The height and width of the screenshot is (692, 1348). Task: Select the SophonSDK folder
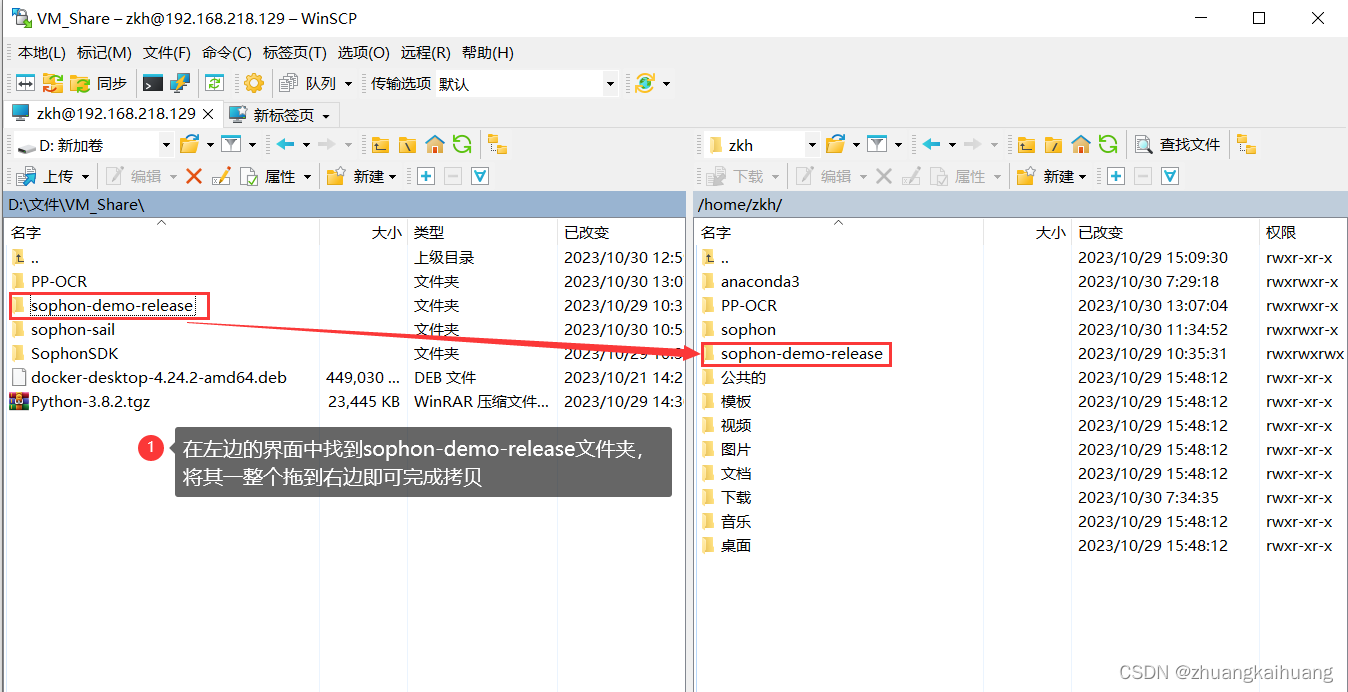75,353
